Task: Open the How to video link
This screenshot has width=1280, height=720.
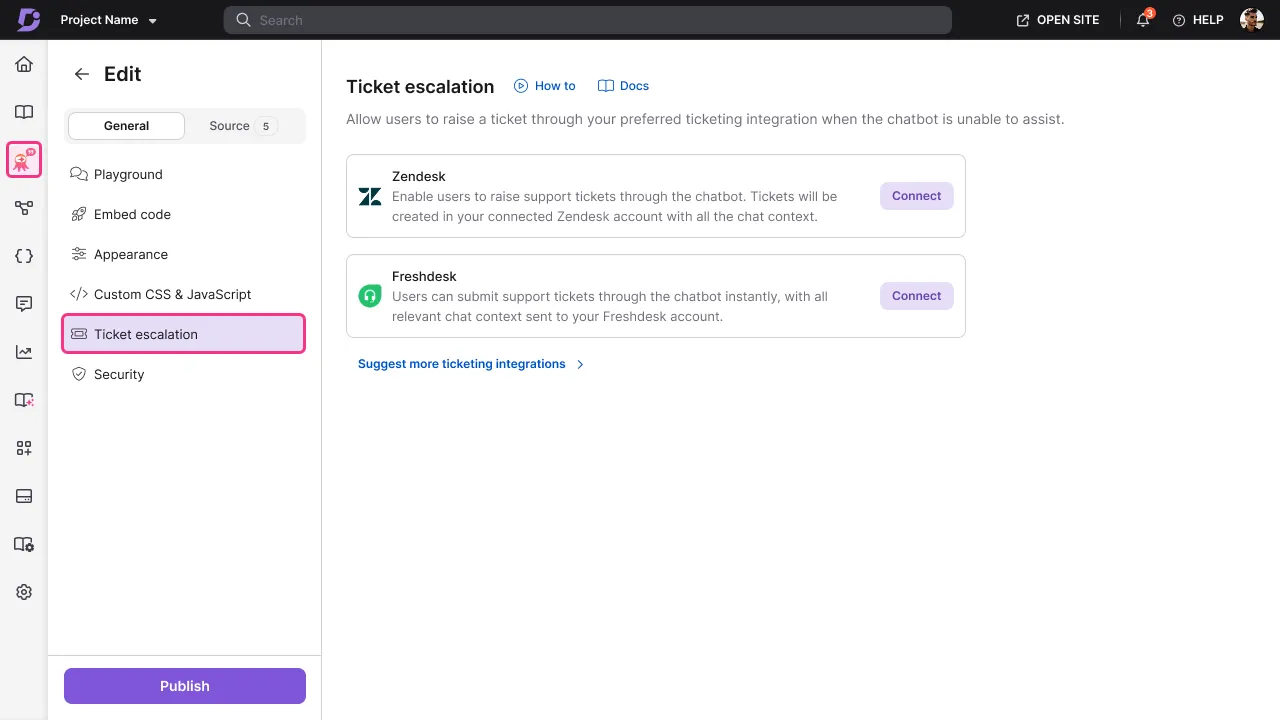Action: 545,86
